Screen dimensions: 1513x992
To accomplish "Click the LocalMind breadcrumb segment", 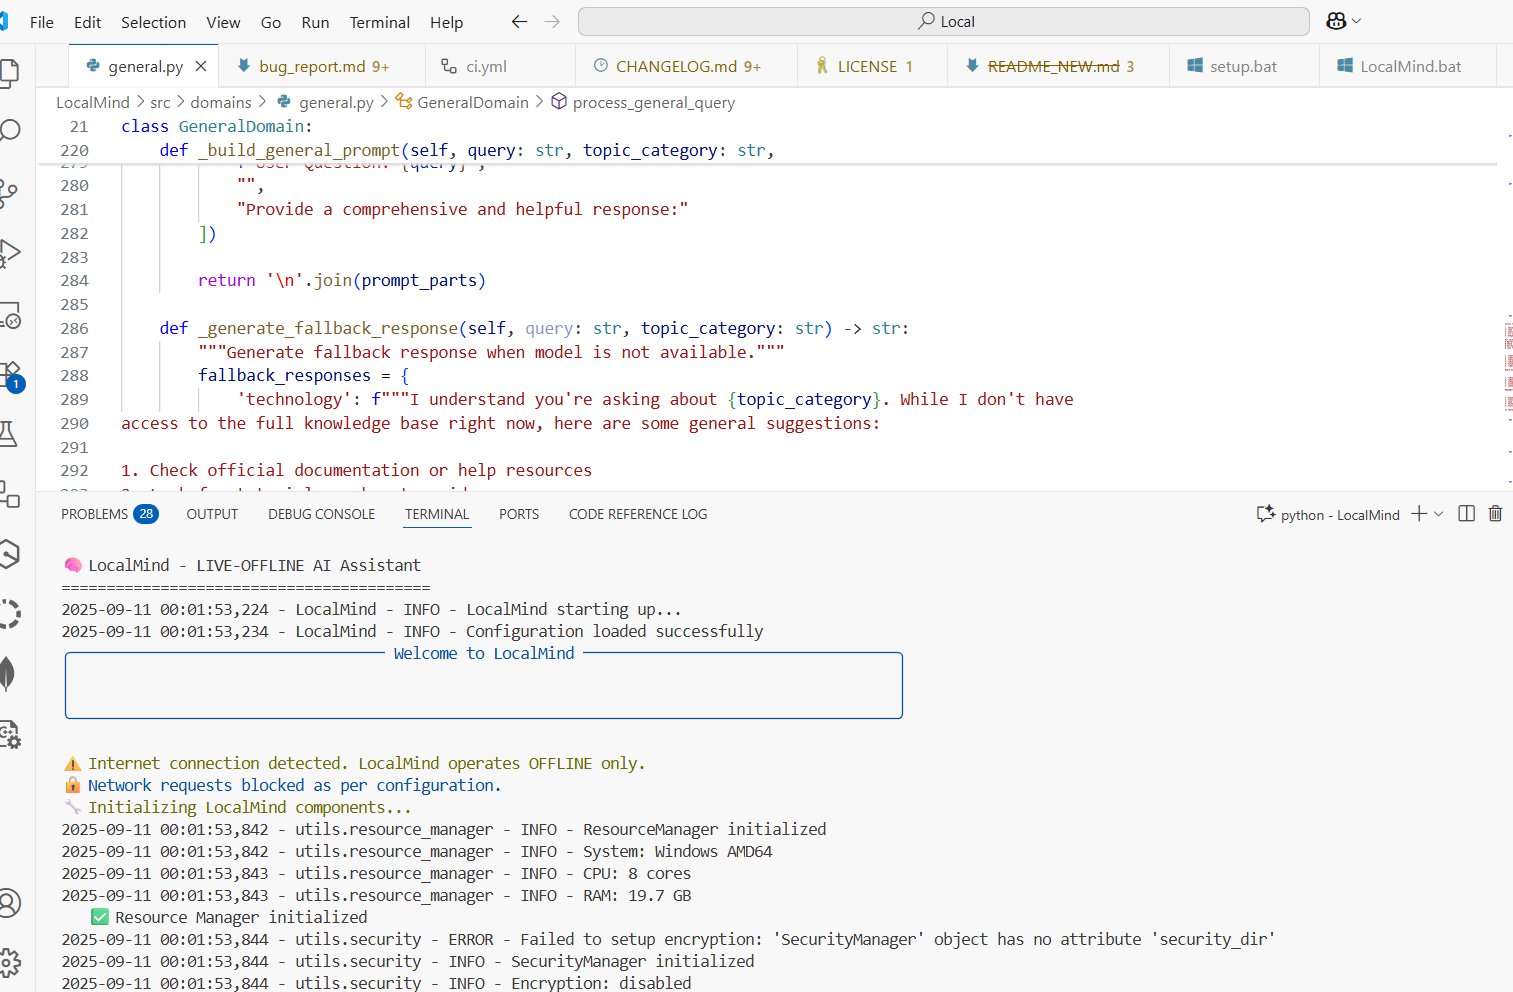I will pos(93,102).
